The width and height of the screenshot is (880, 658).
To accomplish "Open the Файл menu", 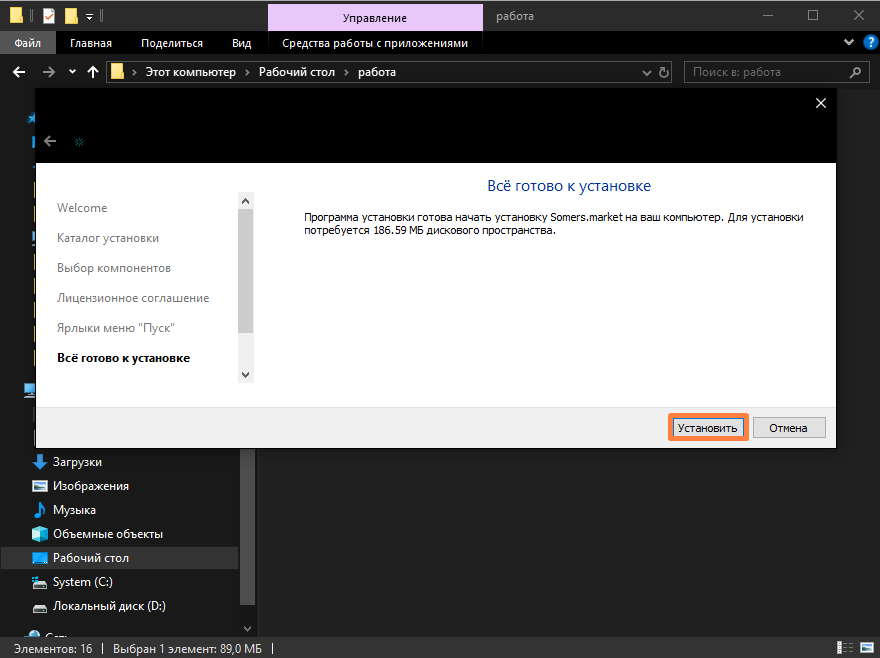I will 28,43.
